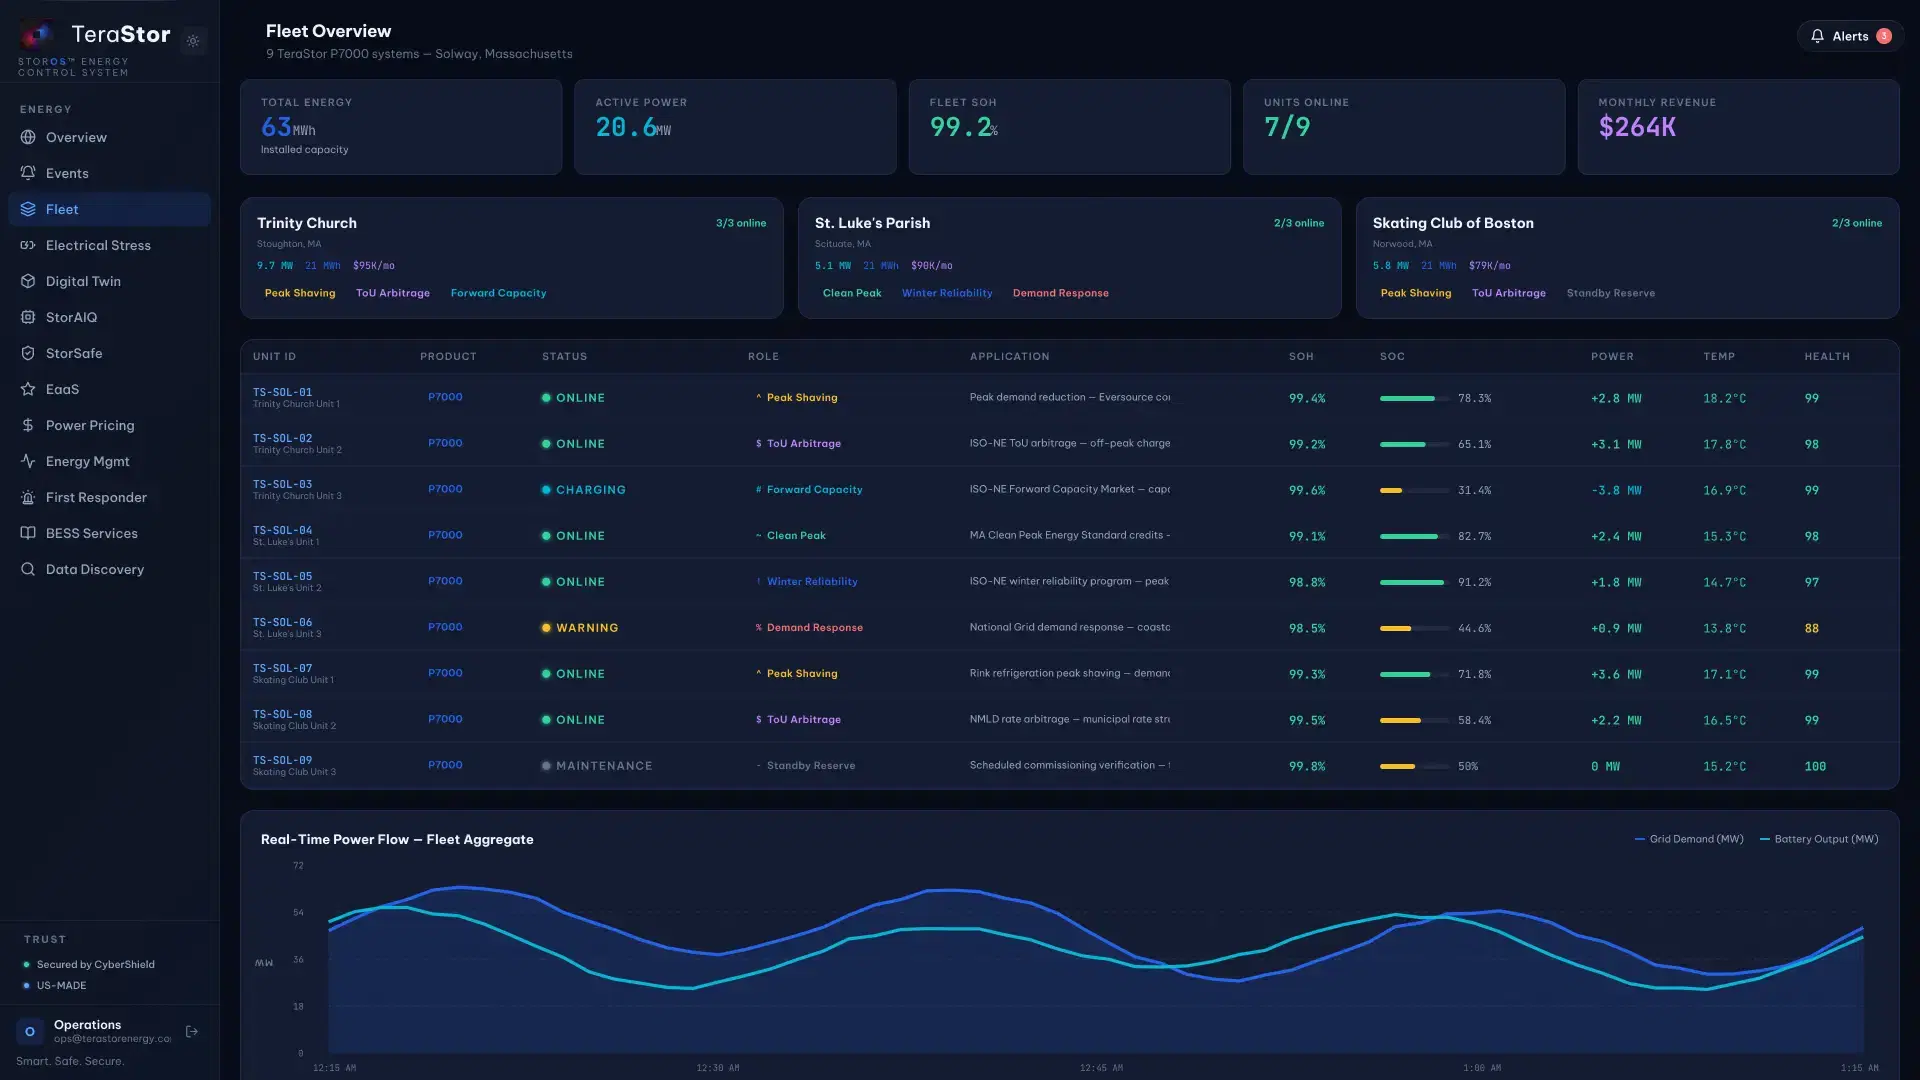The image size is (1920, 1080).
Task: Toggle Battery Output (MW) legend item
Action: 1818,839
